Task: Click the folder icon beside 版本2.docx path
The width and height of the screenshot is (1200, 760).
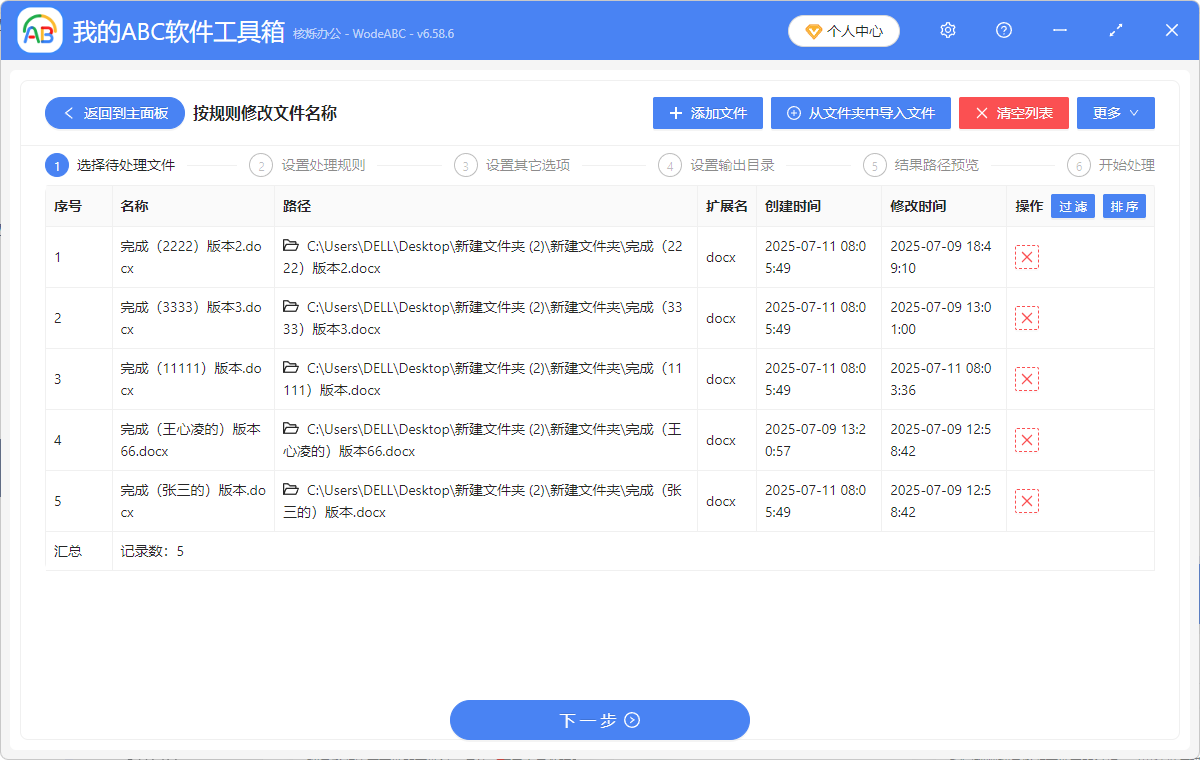Action: tap(291, 246)
